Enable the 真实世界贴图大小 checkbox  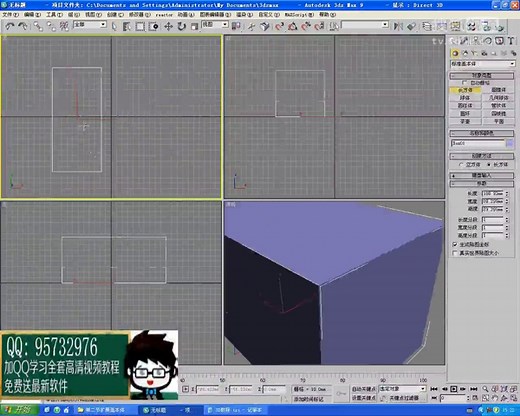pyautogui.click(x=455, y=253)
